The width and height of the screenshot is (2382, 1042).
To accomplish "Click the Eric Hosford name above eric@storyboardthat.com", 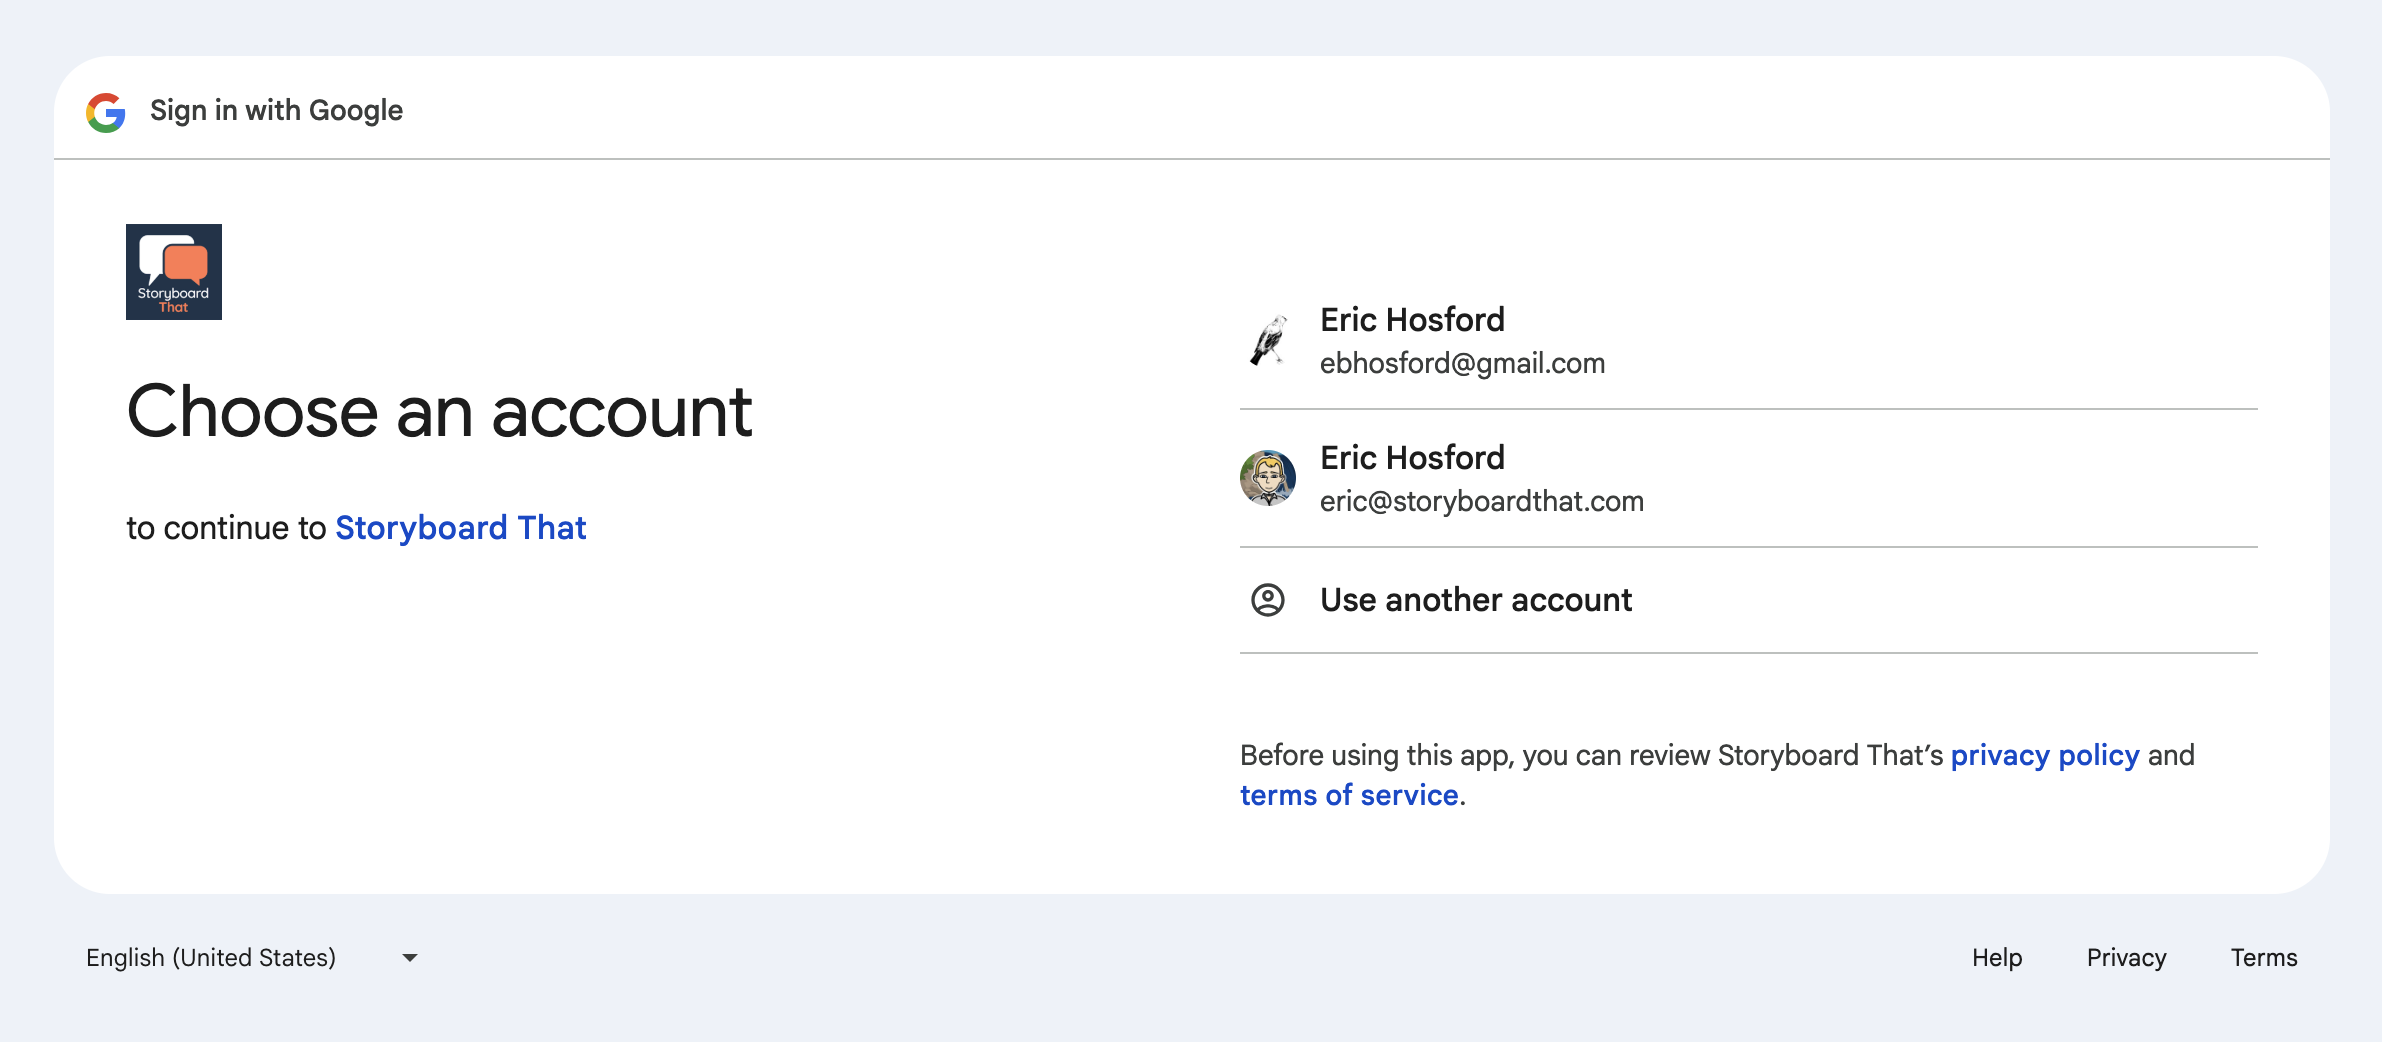I will click(1412, 458).
